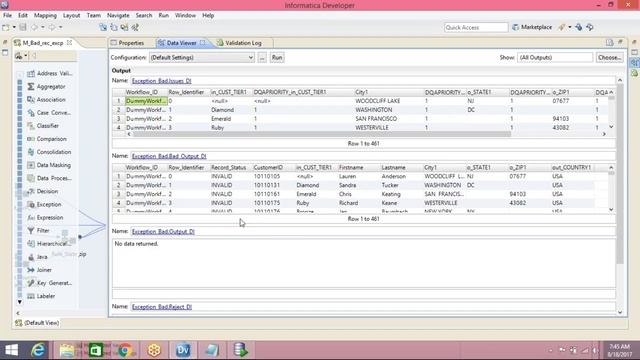The height and width of the screenshot is (360, 640).
Task: Select the Labeler transformation
Action: 41,296
